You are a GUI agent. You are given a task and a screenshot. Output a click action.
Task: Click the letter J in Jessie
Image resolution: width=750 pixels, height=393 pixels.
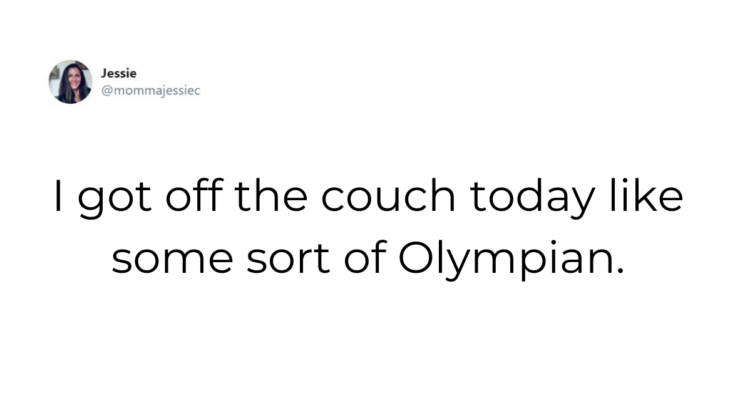point(103,74)
